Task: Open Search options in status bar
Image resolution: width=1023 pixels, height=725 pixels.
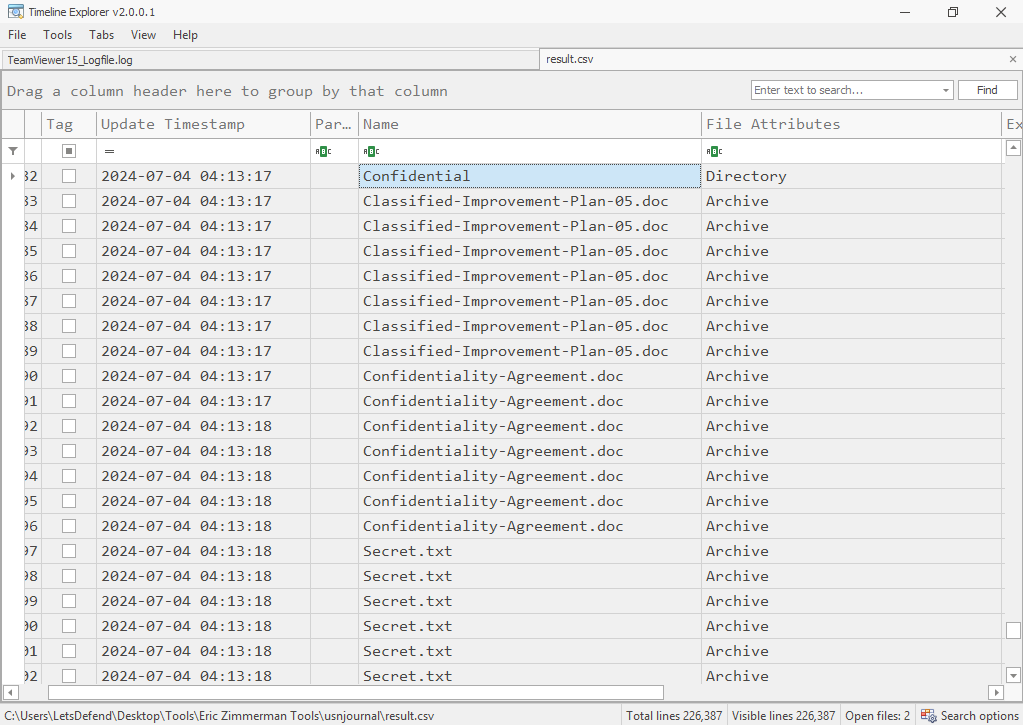Action: pos(970,716)
